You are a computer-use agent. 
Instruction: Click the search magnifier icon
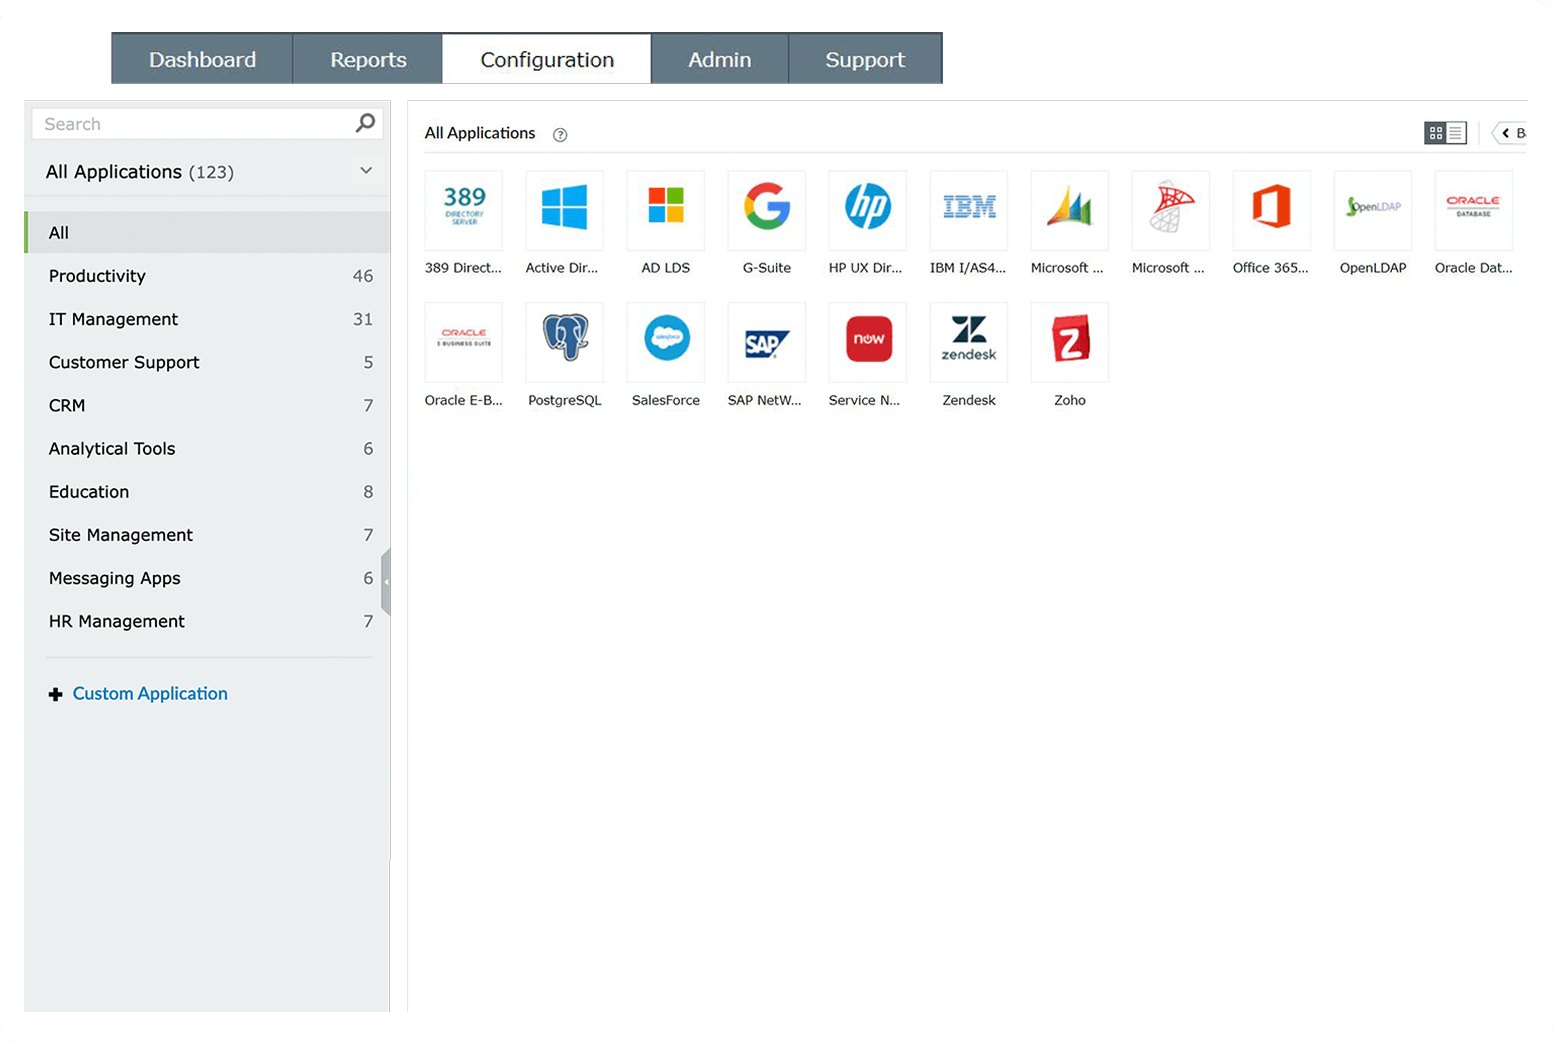[x=365, y=123]
